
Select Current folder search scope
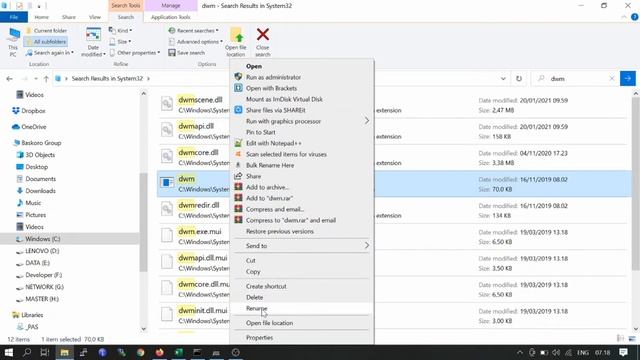pos(46,31)
